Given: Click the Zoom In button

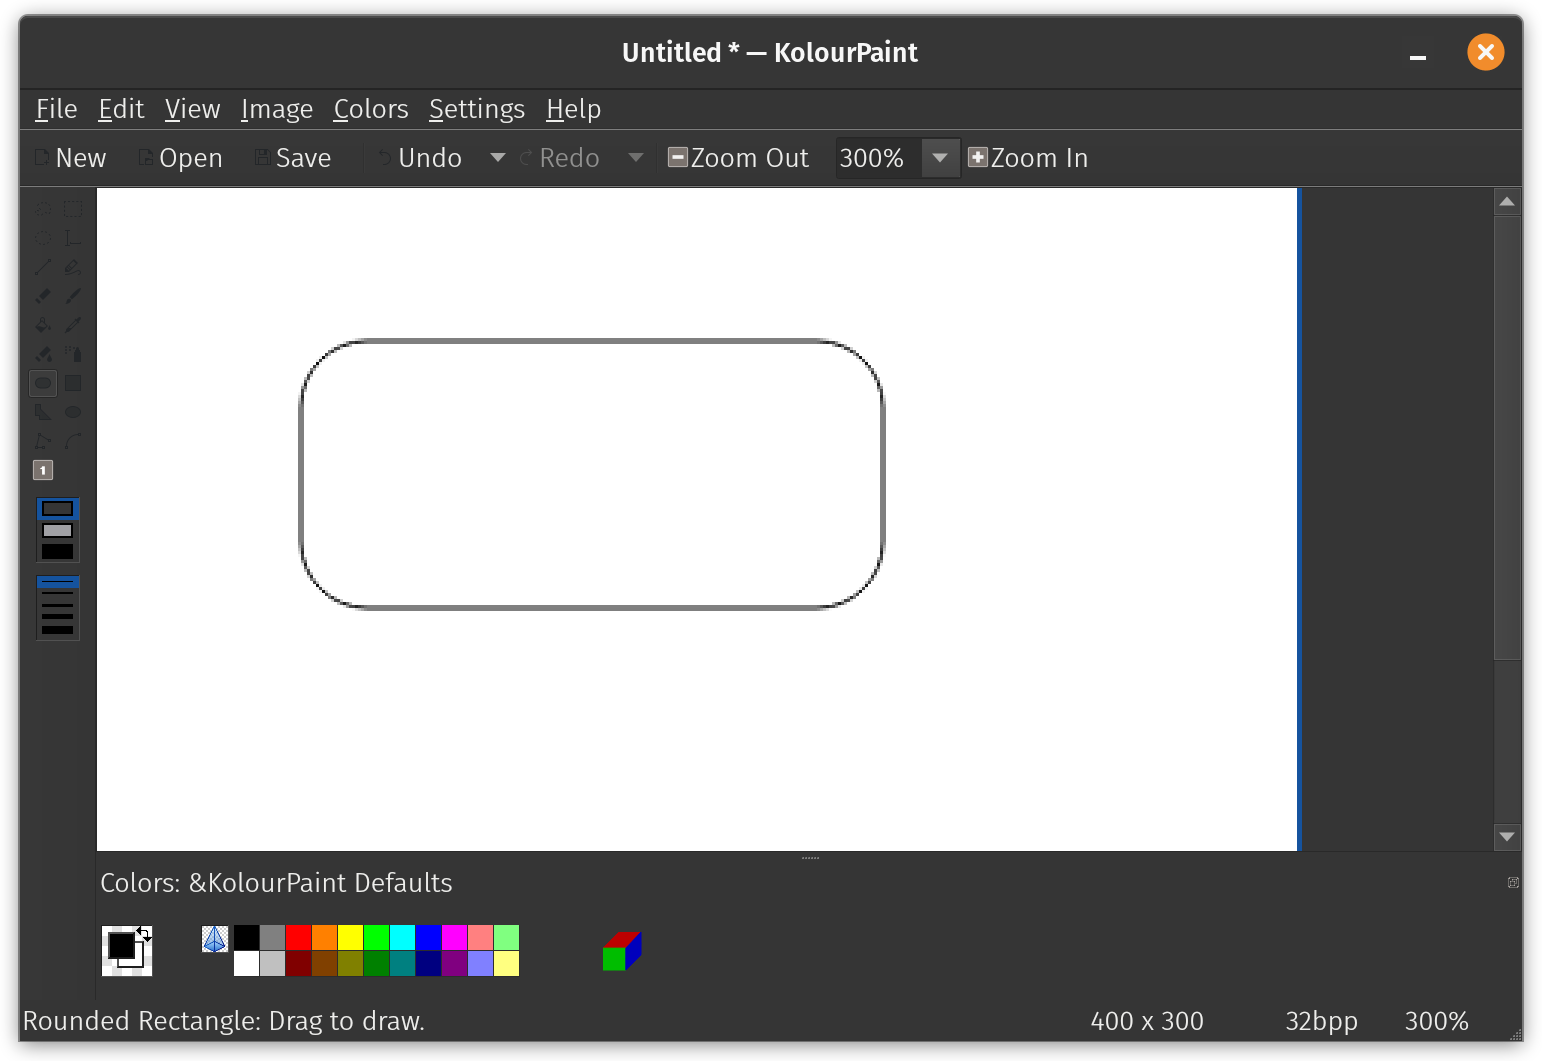Looking at the screenshot, I should coord(1029,158).
